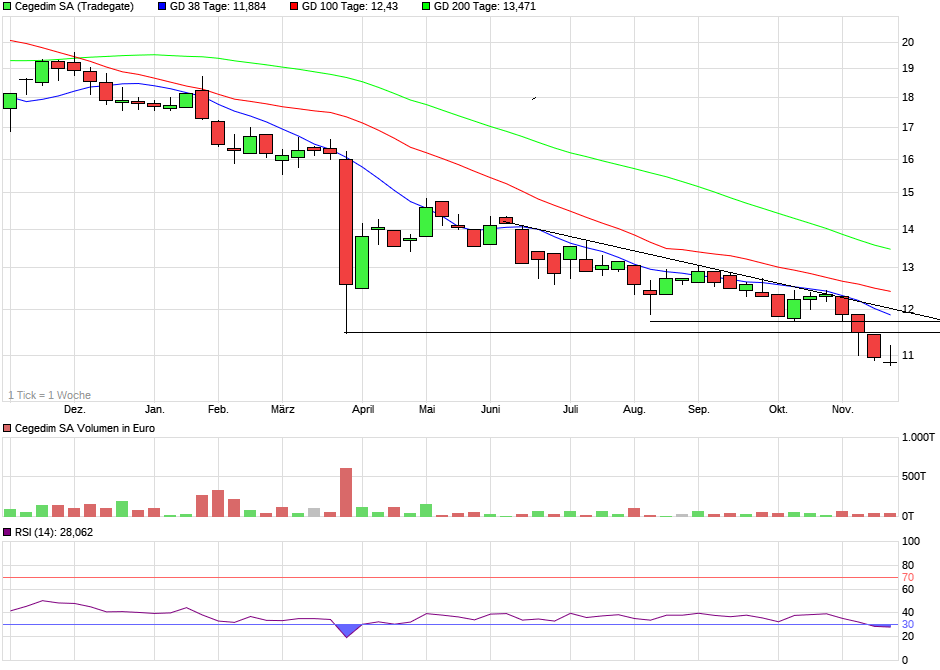940x670 pixels.
Task: Click the price axis value 12
Action: [908, 309]
